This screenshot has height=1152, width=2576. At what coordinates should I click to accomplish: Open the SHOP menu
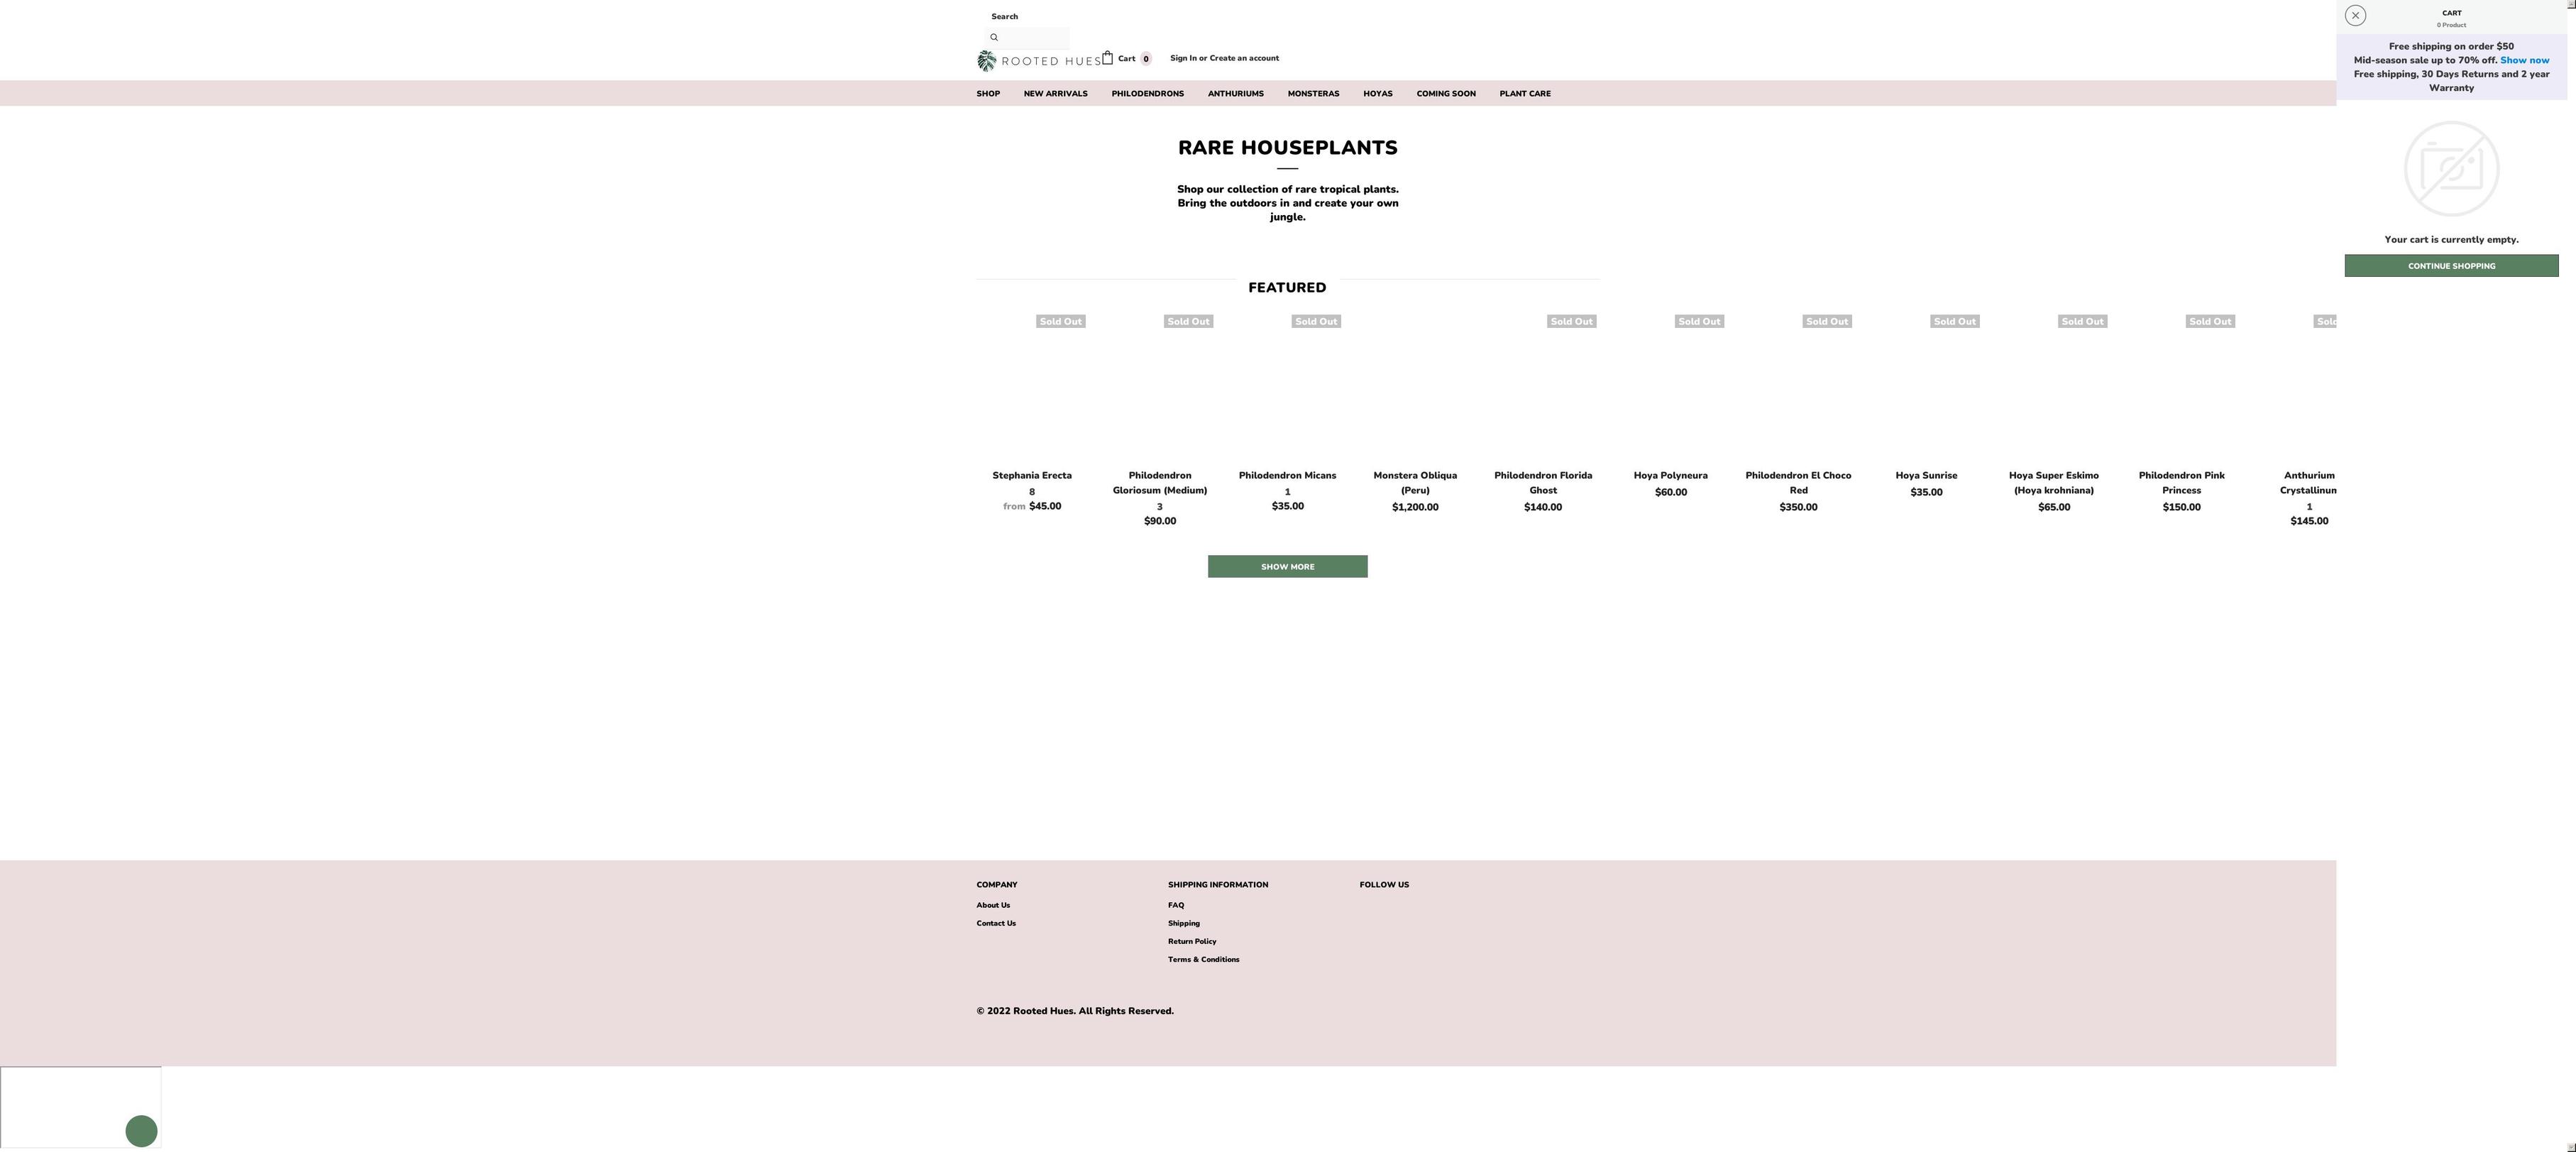(x=988, y=94)
